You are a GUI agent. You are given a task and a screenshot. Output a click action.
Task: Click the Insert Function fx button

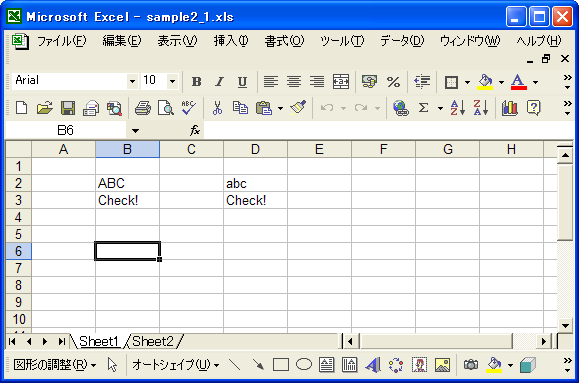(195, 130)
